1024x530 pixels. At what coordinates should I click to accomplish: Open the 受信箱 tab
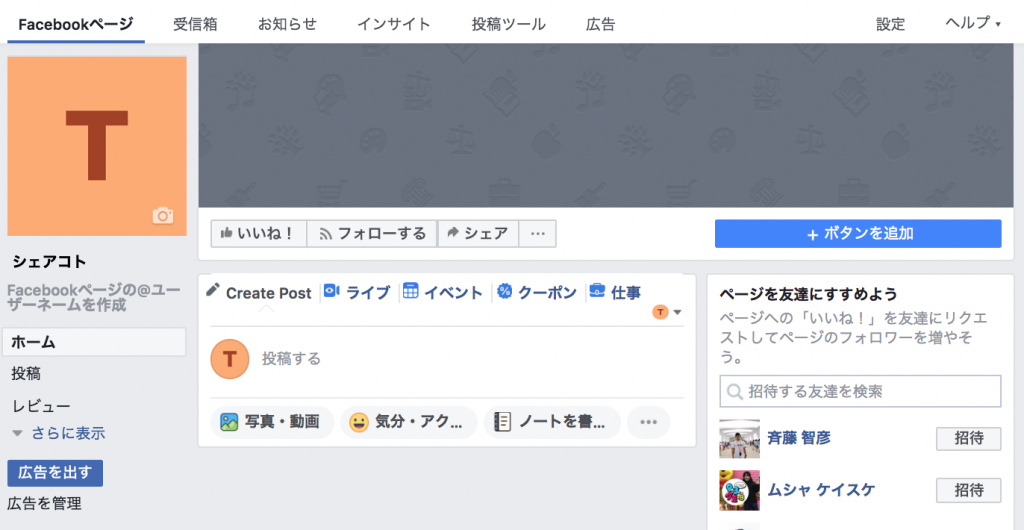(195, 24)
